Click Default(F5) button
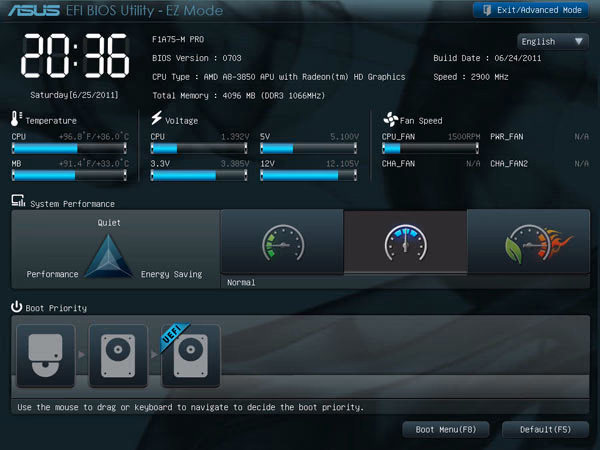Screen dimensions: 600x450 tap(545, 429)
